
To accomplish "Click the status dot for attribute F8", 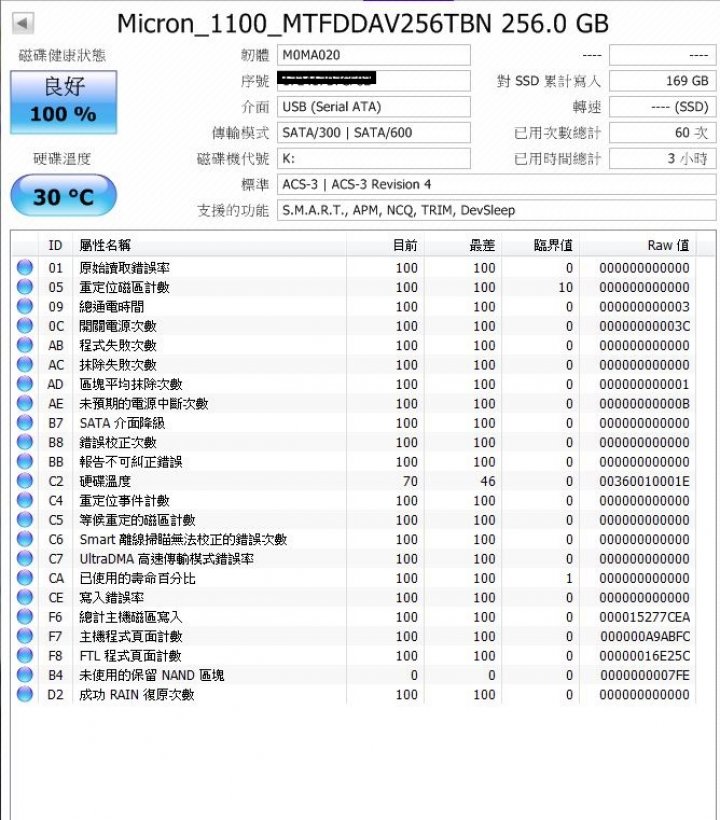I will [25, 655].
